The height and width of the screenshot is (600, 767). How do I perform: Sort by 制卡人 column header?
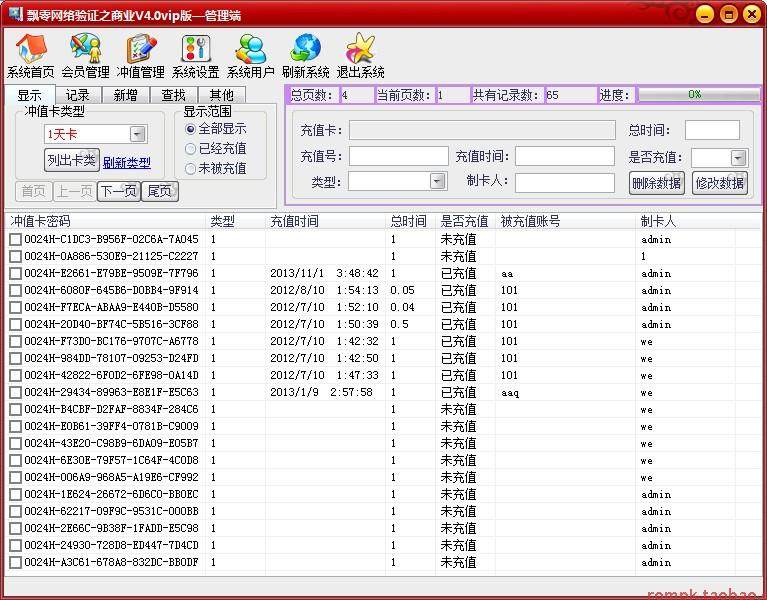(x=686, y=221)
